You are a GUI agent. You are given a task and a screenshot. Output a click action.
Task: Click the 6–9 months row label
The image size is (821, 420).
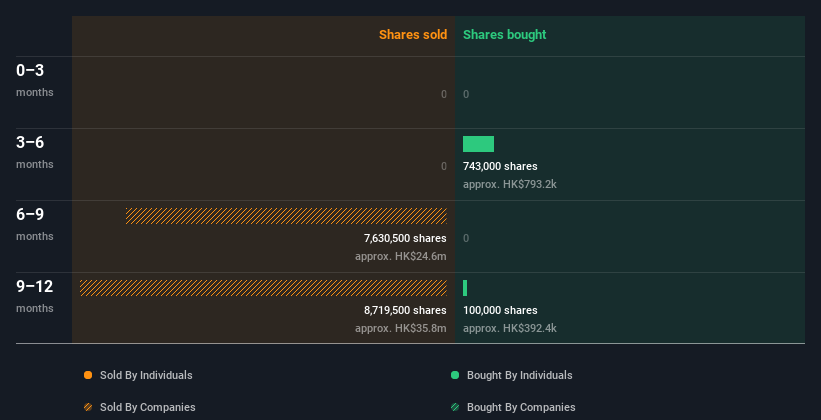click(x=35, y=224)
